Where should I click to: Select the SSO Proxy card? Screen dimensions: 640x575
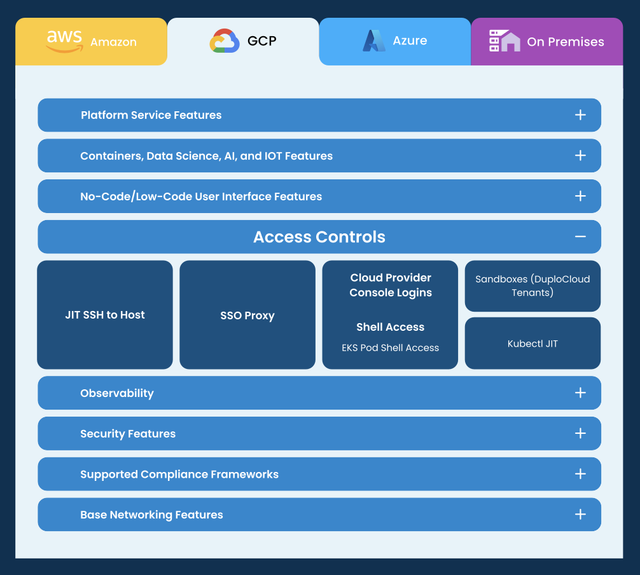[247, 315]
